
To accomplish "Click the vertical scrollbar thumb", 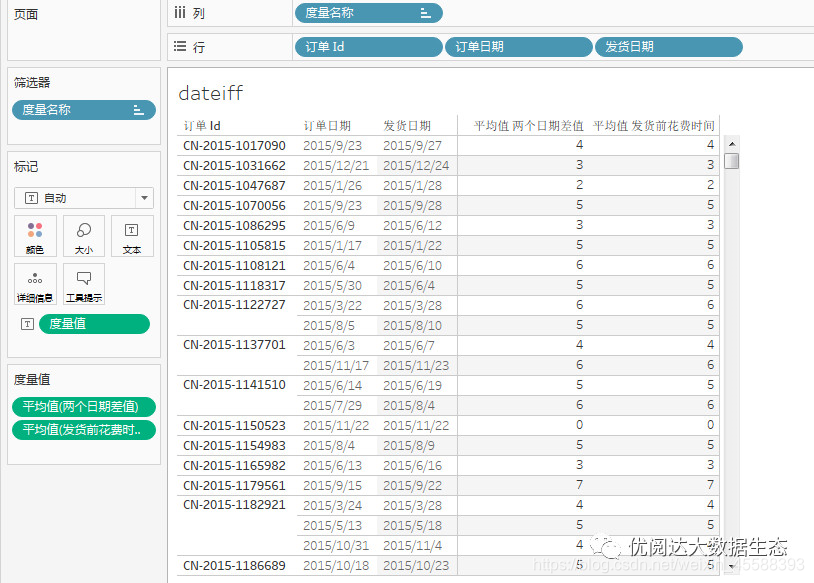I will (x=731, y=161).
